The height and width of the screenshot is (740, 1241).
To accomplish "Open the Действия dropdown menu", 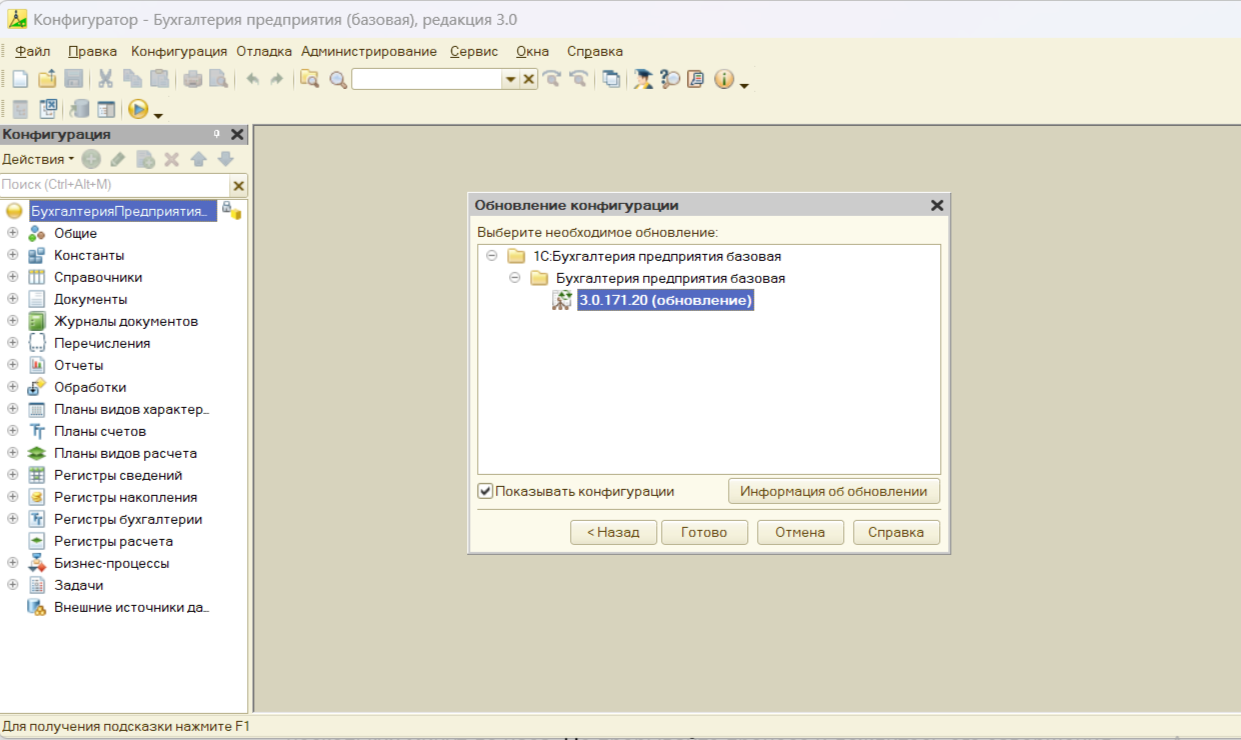I will 38,159.
